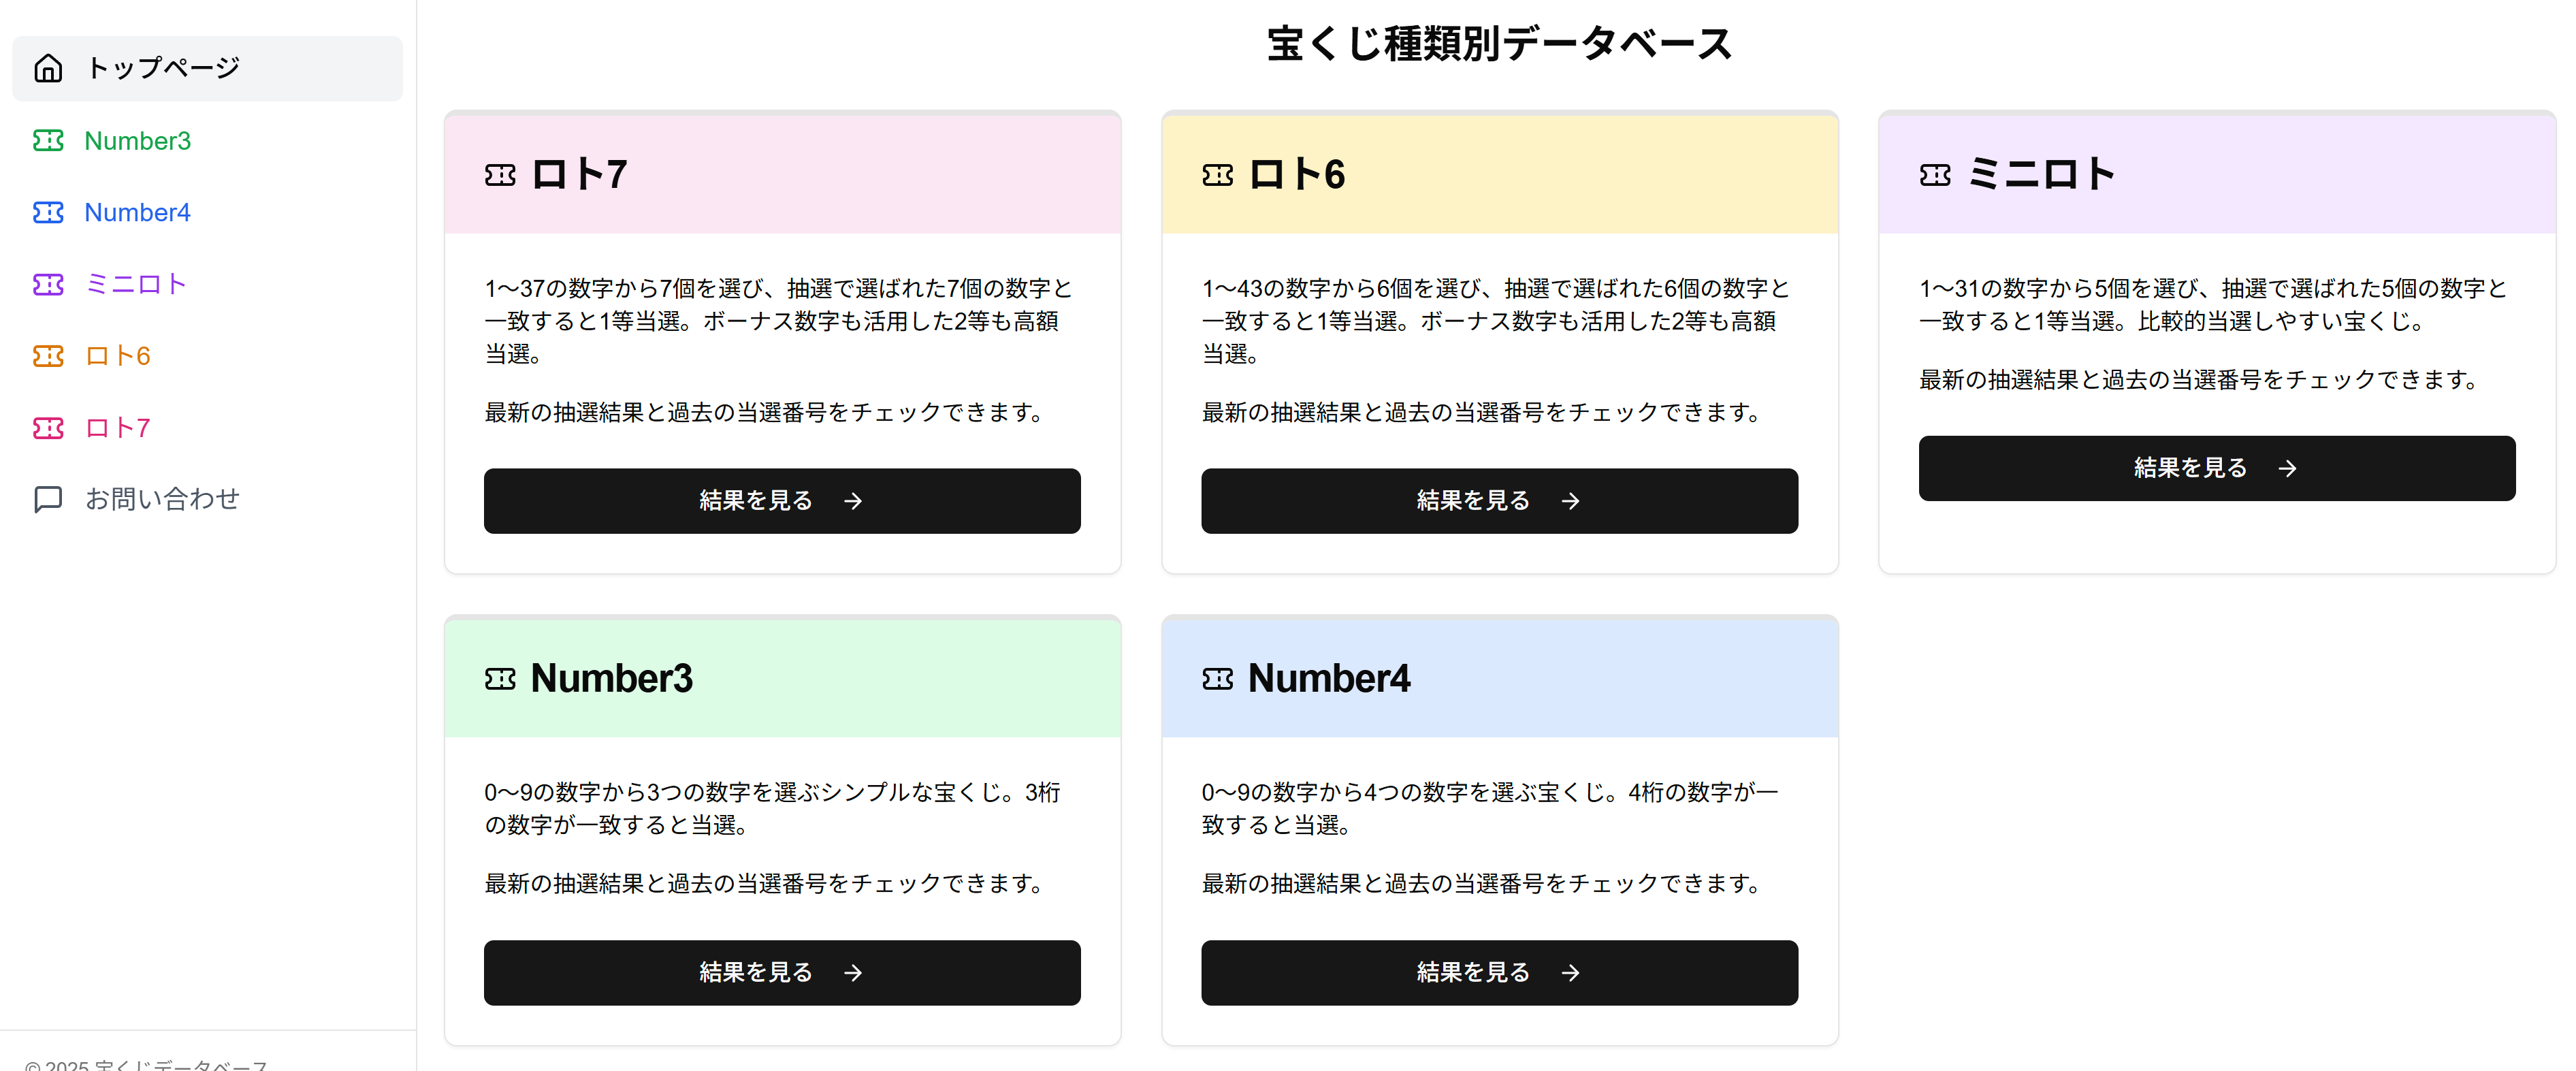Click the page title 宝くじ種類別データベース
Screen dimensions: 2576x1071
(1499, 43)
